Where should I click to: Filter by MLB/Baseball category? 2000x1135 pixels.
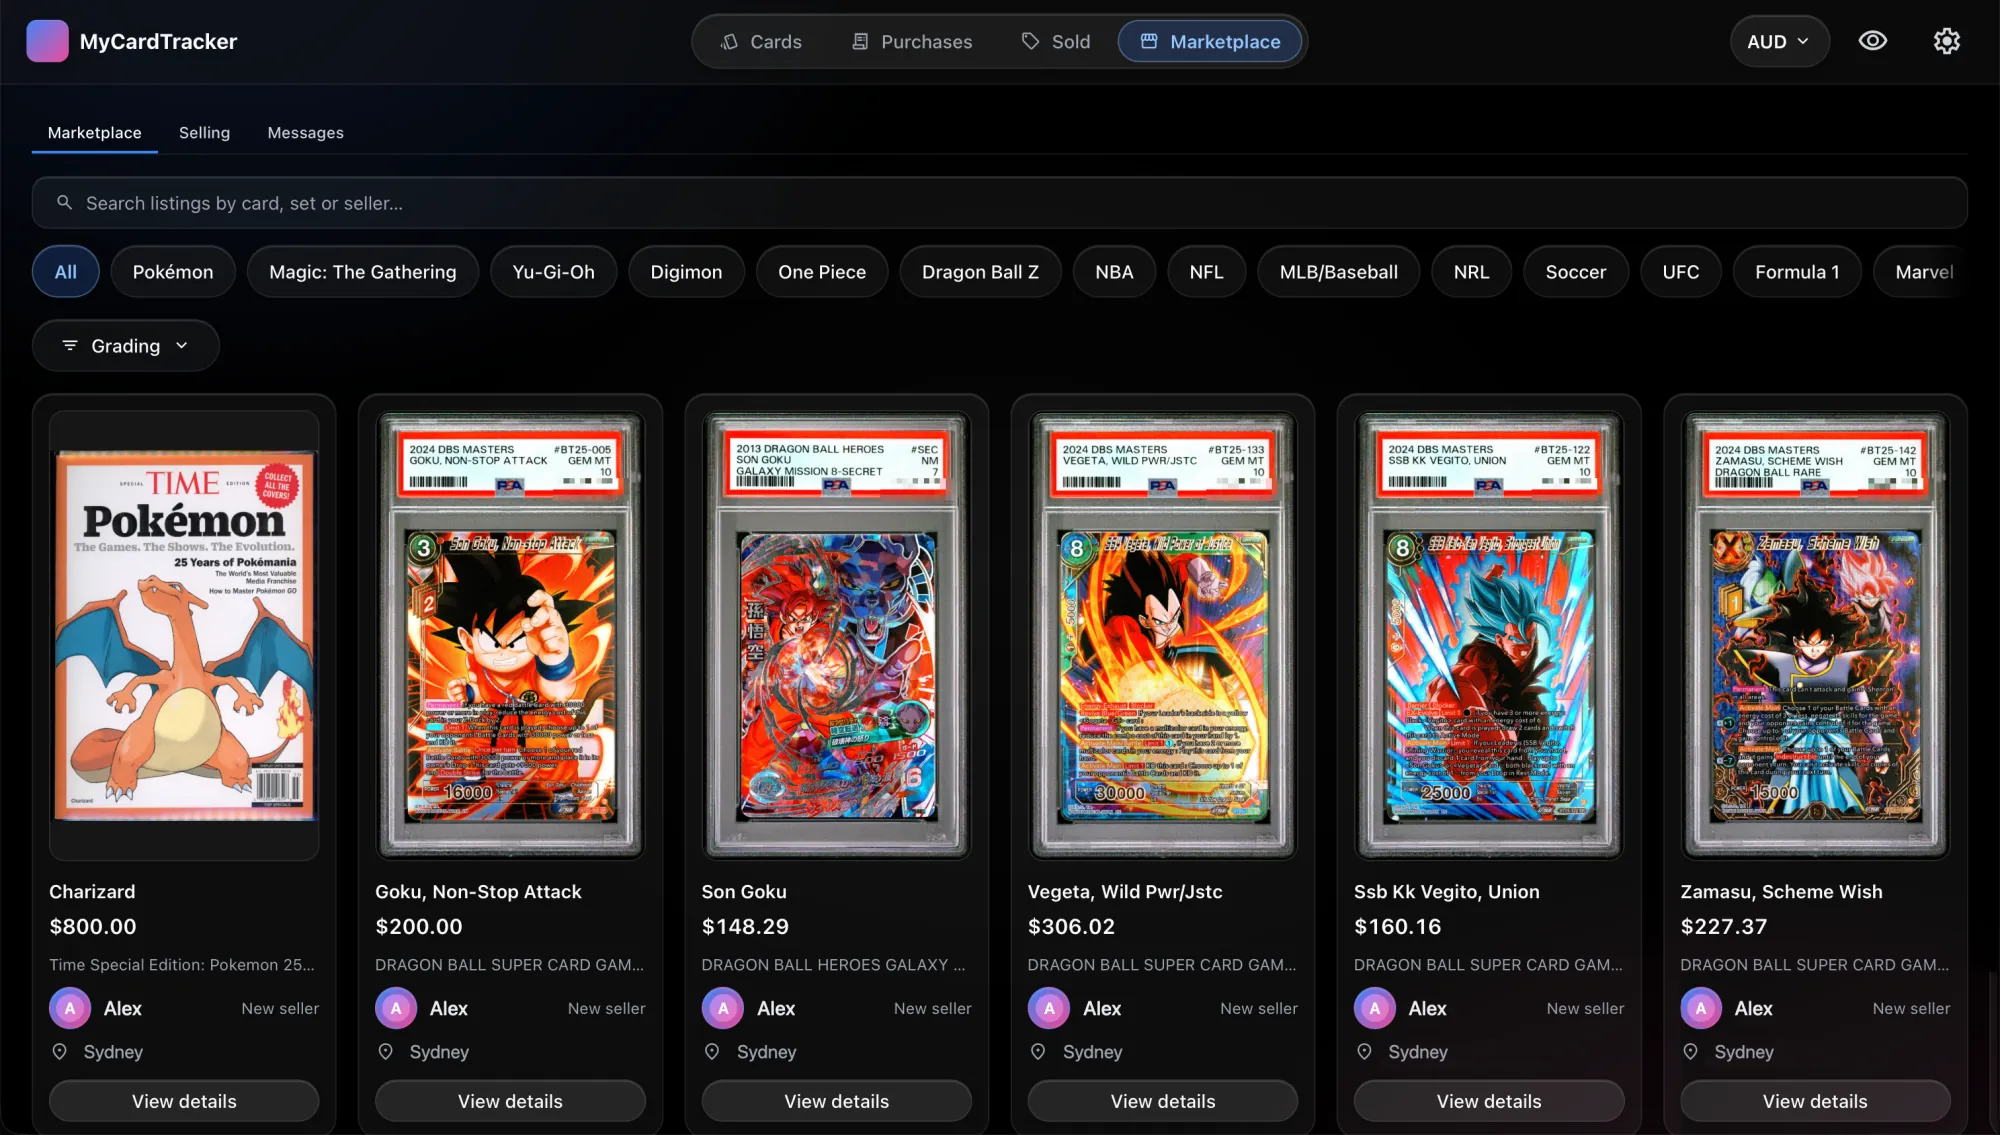point(1338,272)
